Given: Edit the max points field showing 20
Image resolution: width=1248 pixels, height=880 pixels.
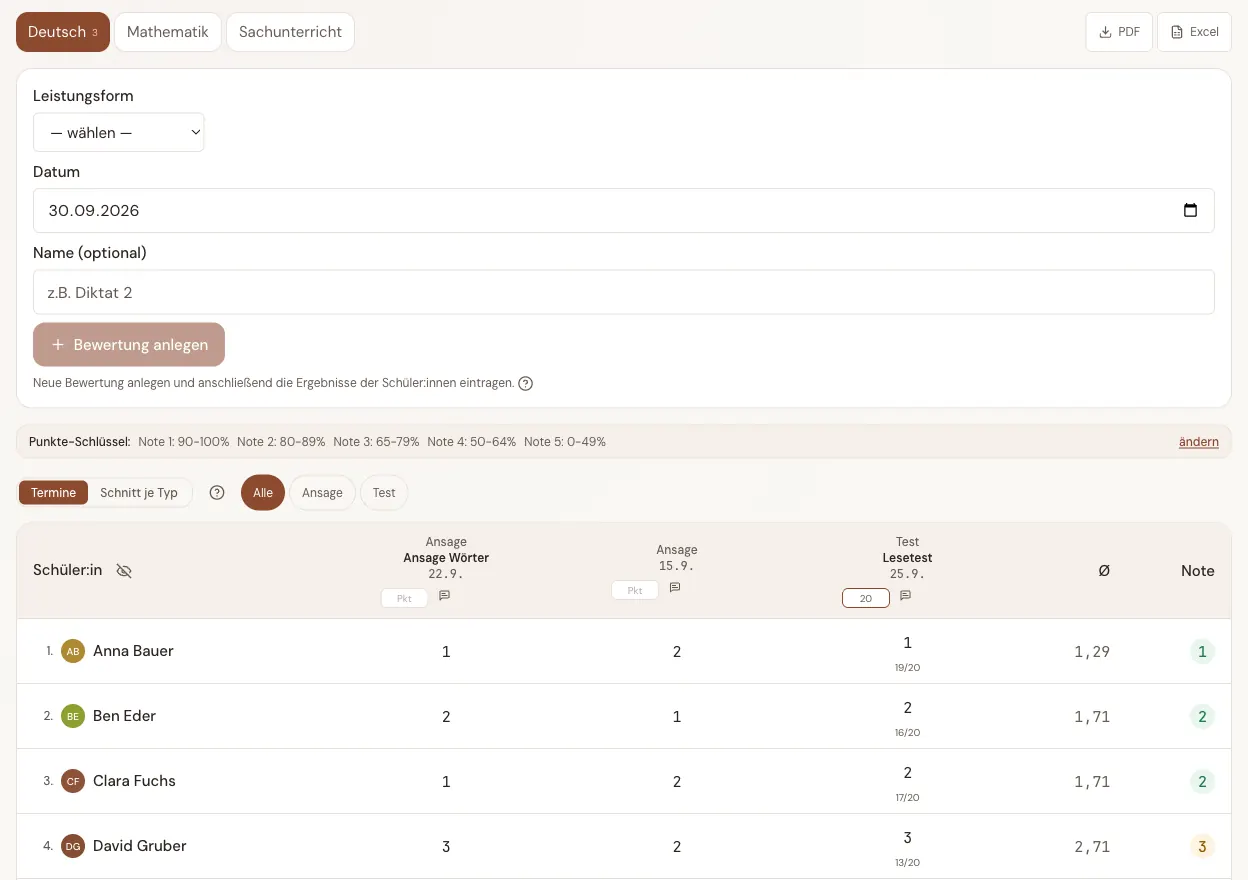Looking at the screenshot, I should pyautogui.click(x=866, y=598).
